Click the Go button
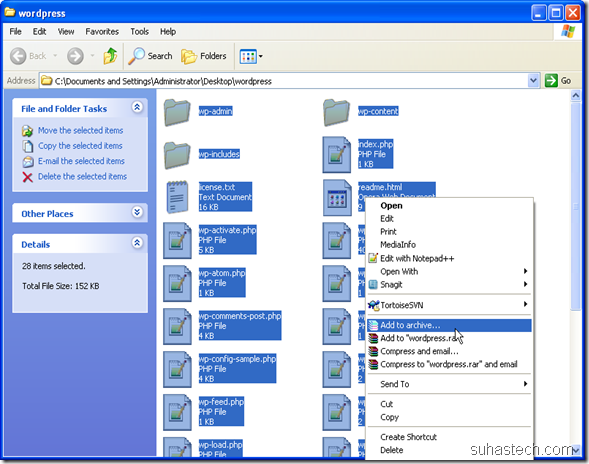 558,80
